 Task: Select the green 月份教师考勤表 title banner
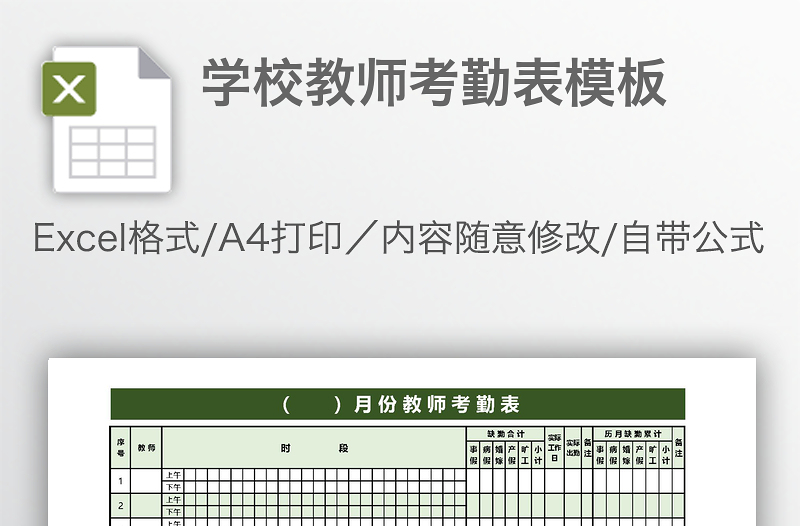(x=398, y=404)
